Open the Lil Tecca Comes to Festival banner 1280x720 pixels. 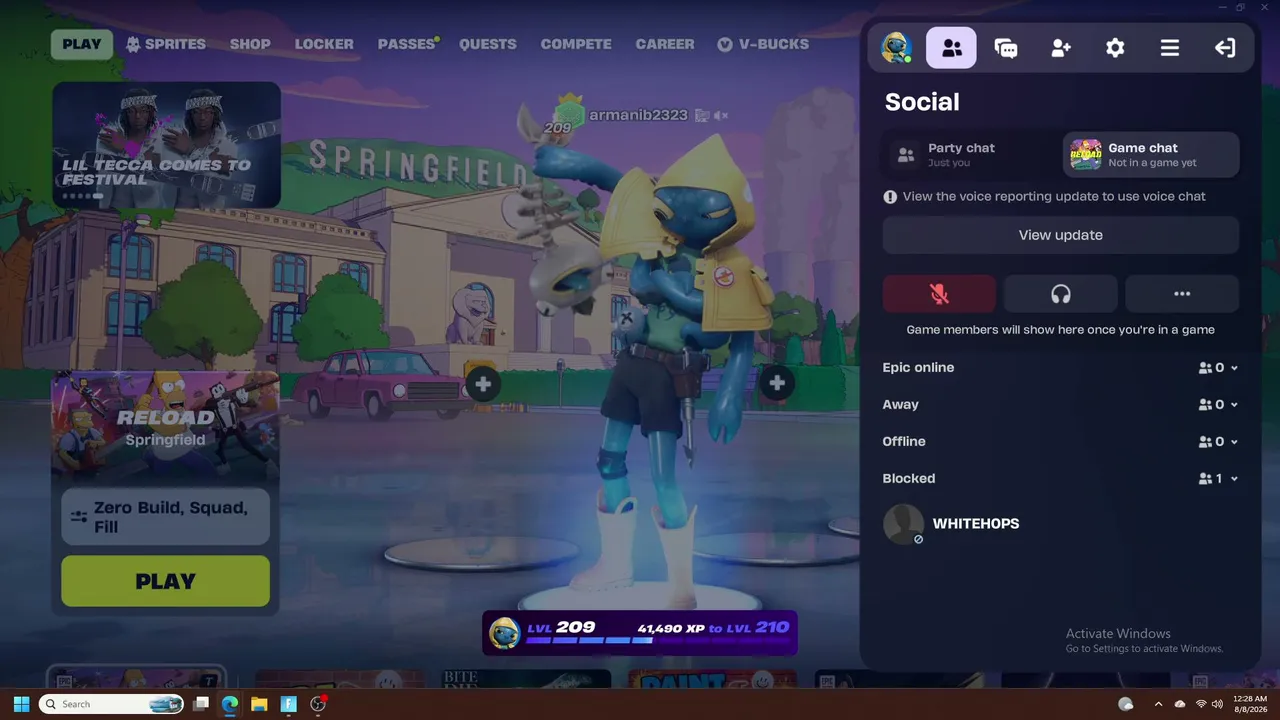click(166, 145)
